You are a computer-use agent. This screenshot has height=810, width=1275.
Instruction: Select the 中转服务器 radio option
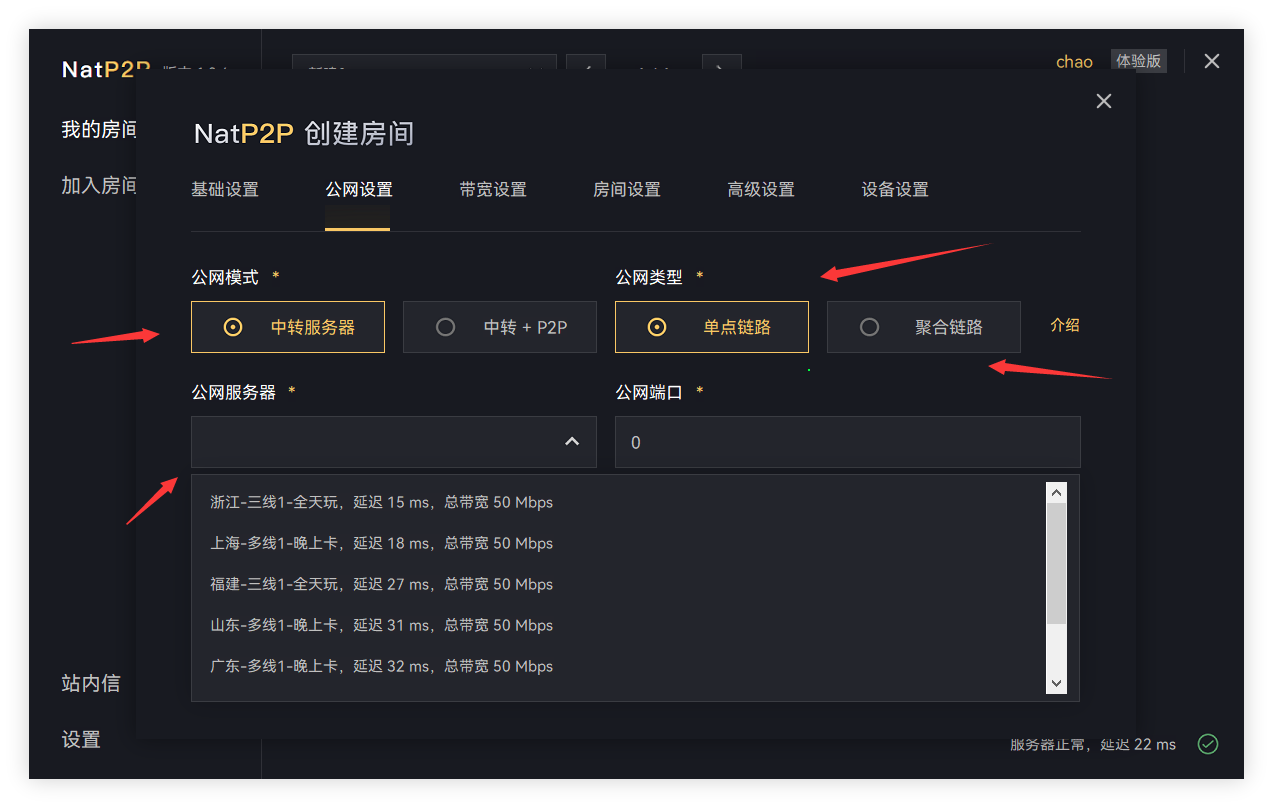[288, 327]
